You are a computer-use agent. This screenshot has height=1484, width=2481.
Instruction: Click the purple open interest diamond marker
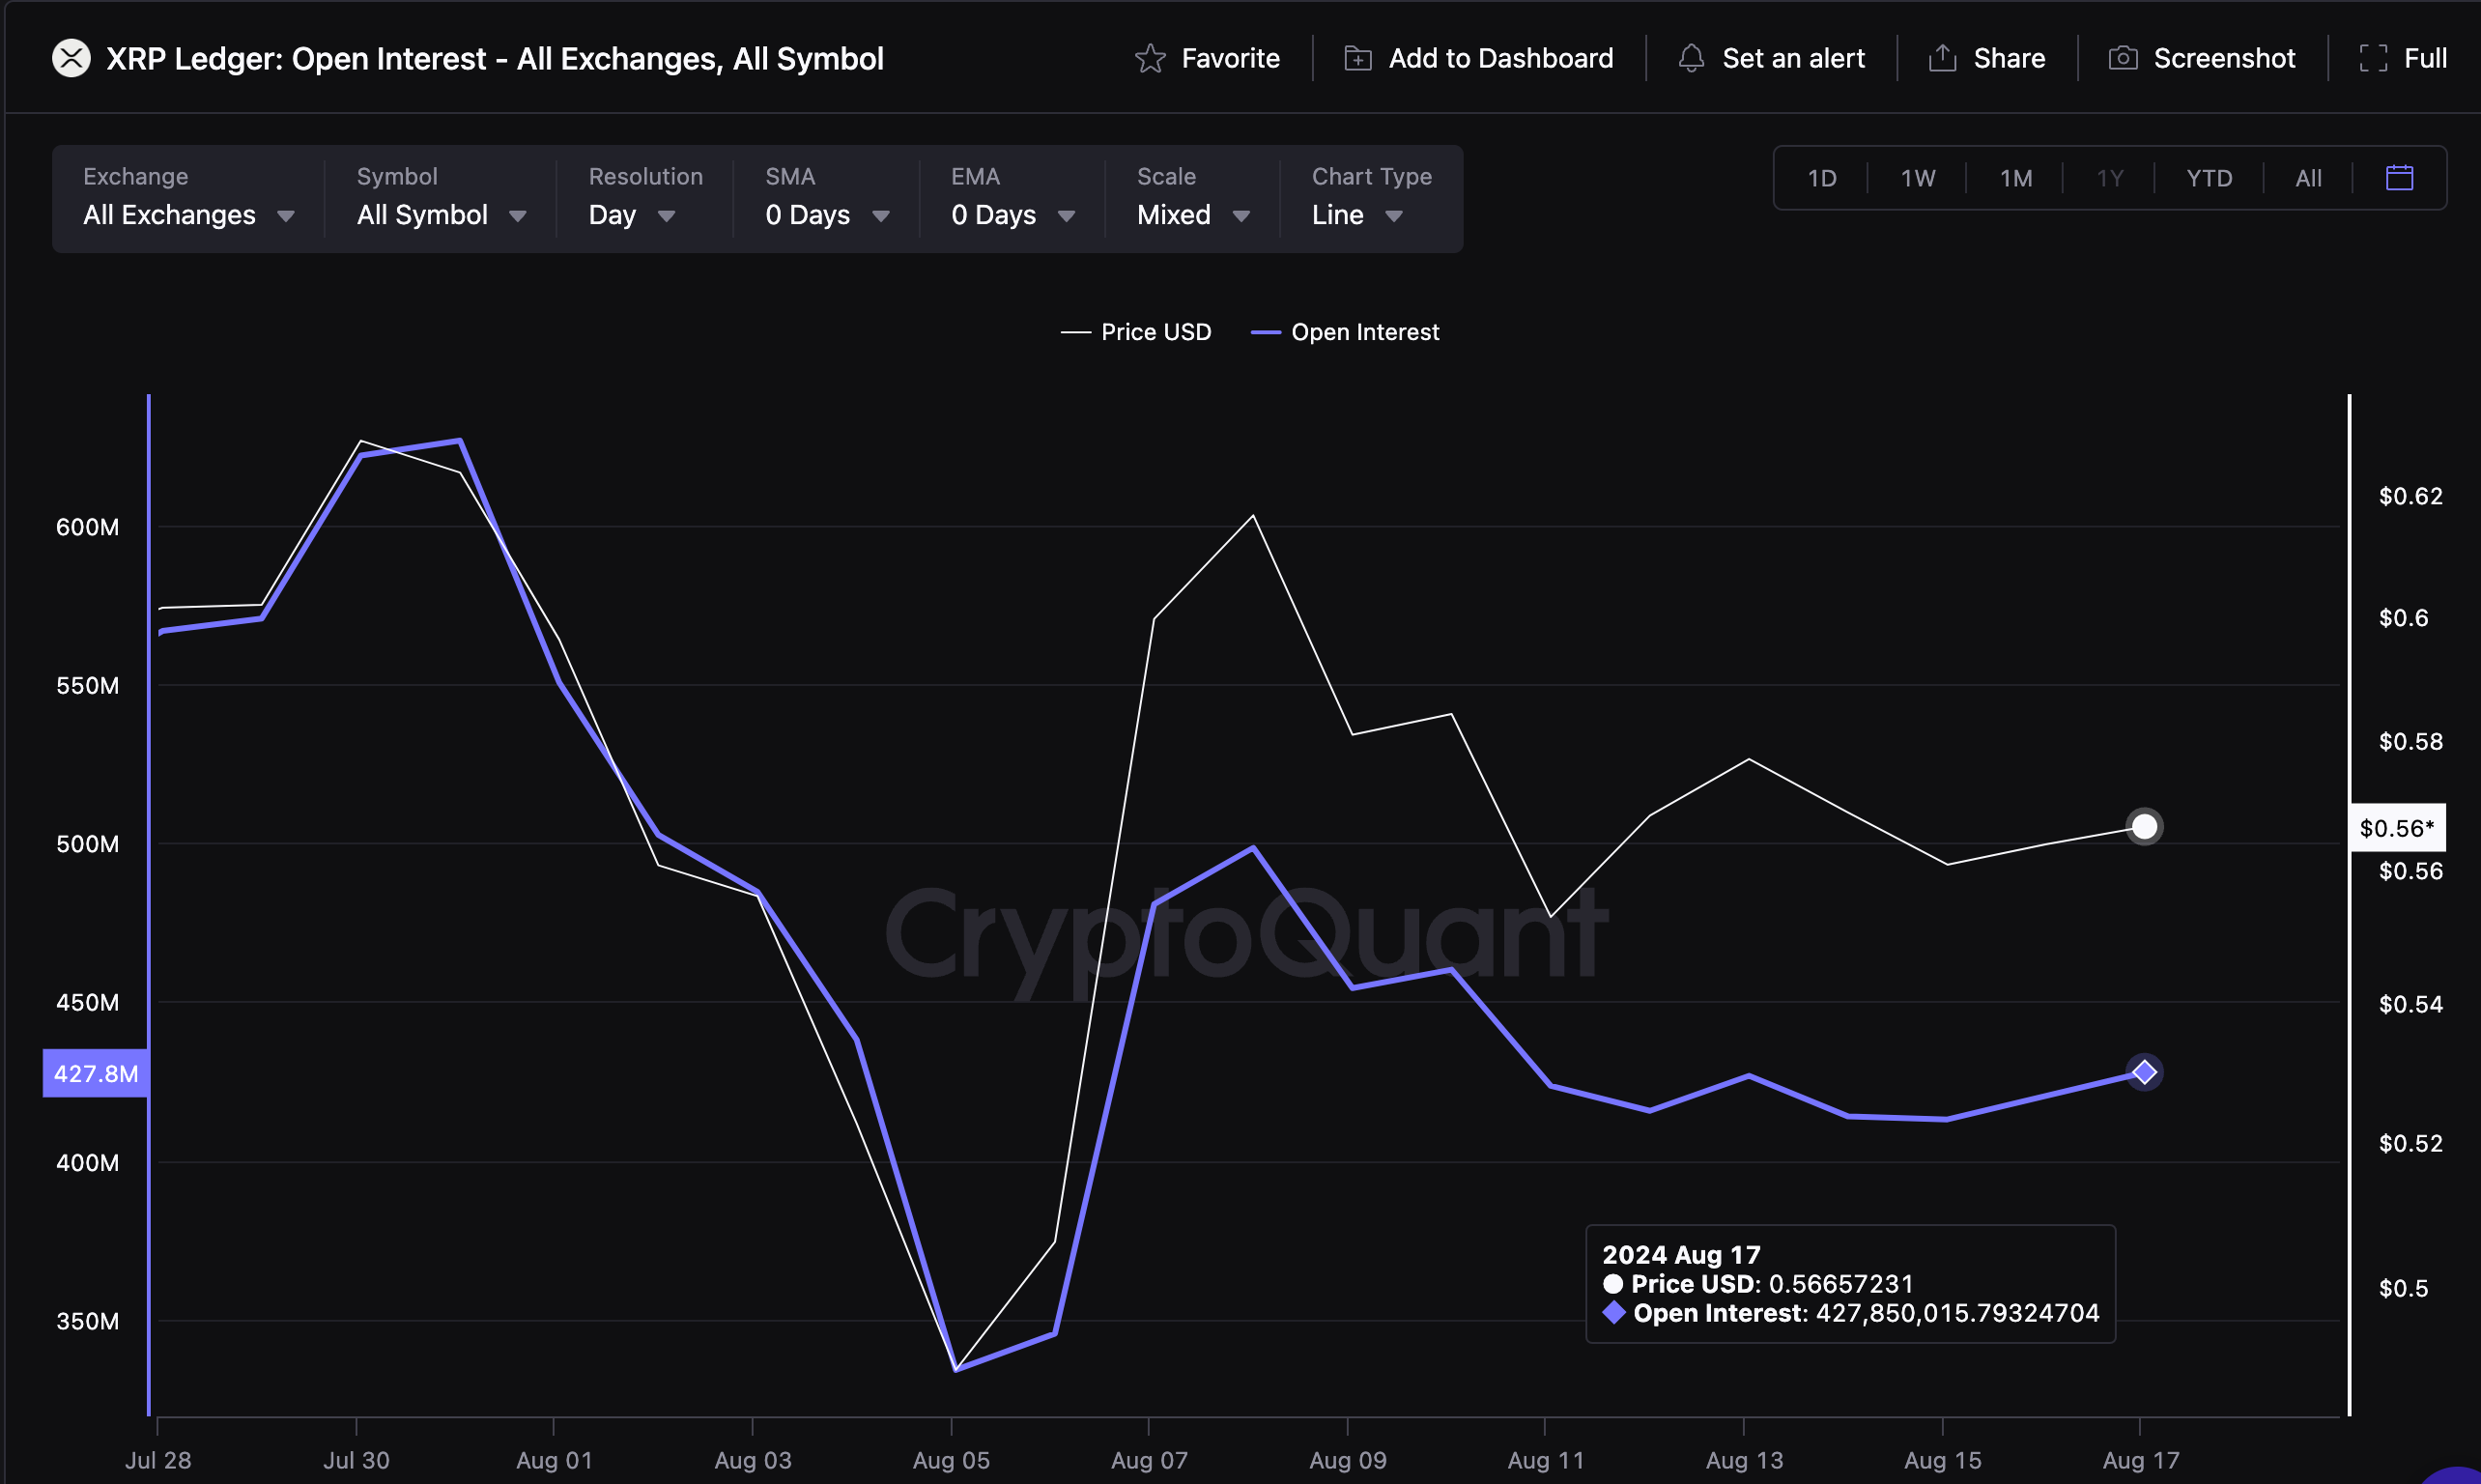(x=2144, y=1073)
